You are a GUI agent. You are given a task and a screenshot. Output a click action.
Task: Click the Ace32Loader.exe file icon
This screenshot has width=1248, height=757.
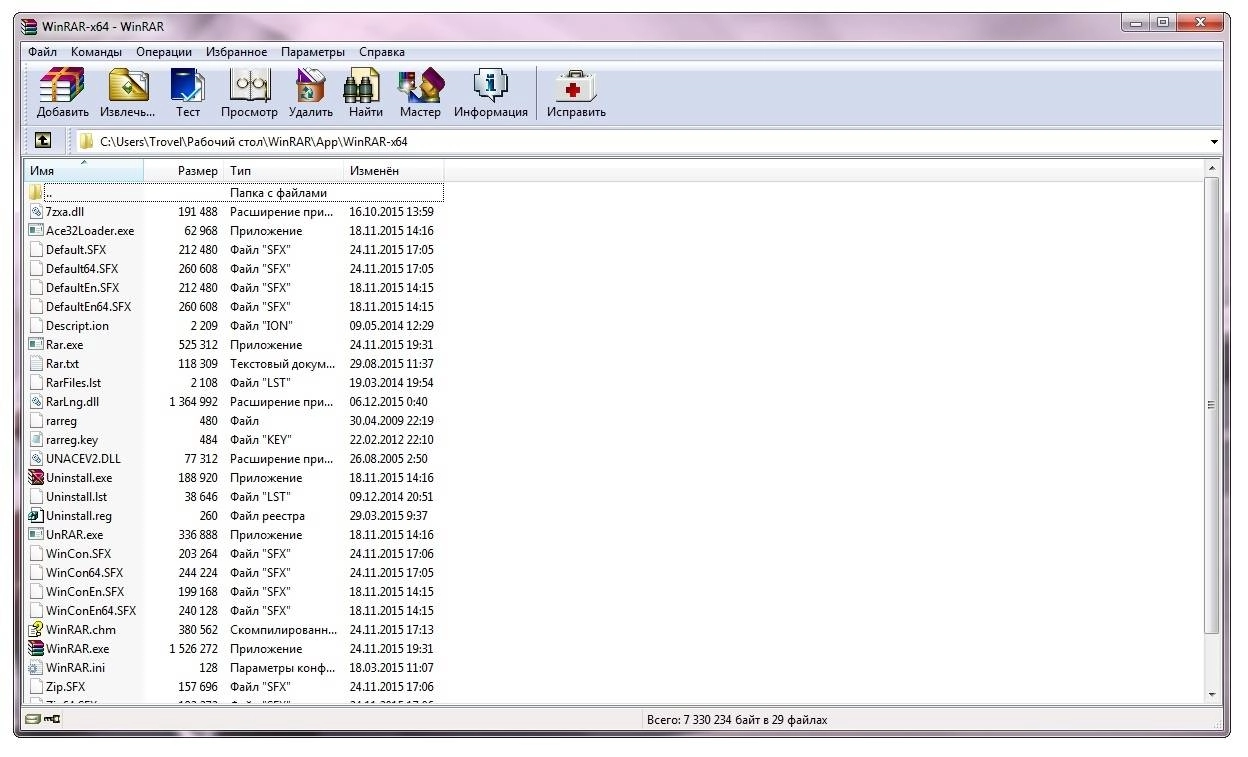pos(37,231)
